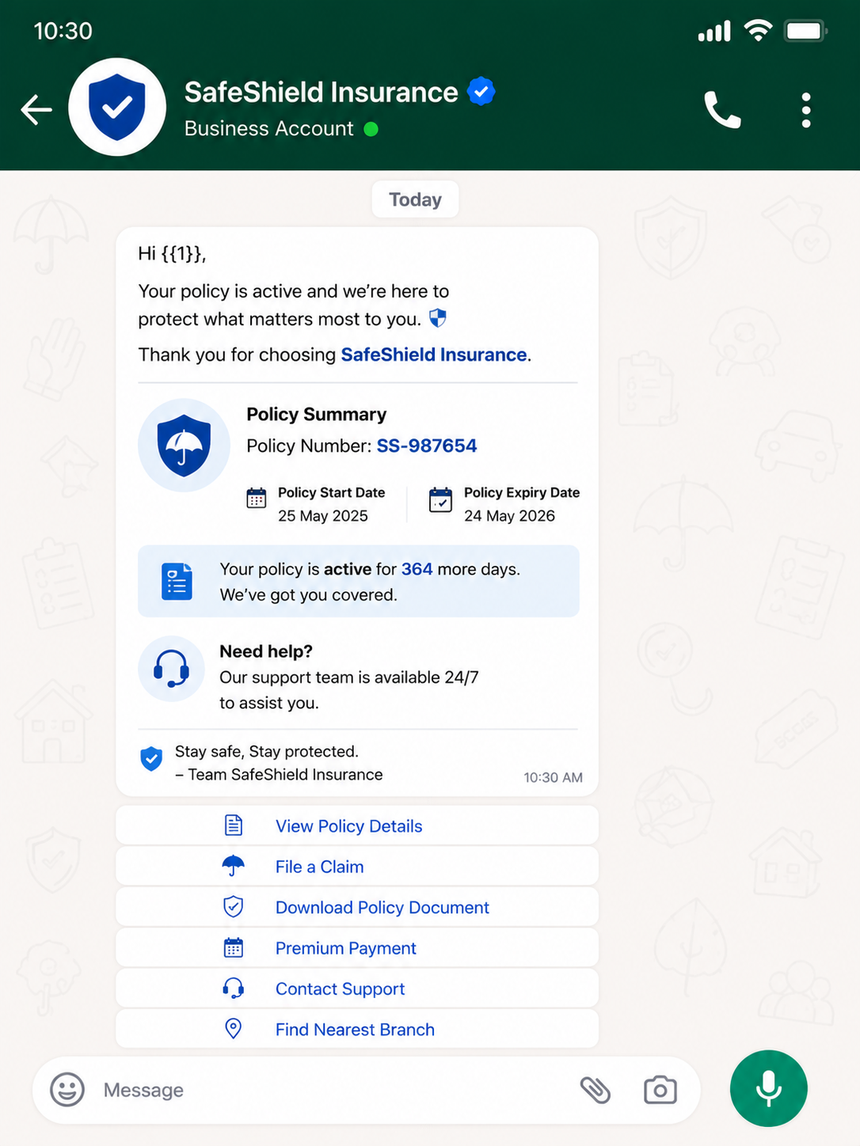Click the 25 May 2025 date
The height and width of the screenshot is (1146, 860).
tap(323, 516)
